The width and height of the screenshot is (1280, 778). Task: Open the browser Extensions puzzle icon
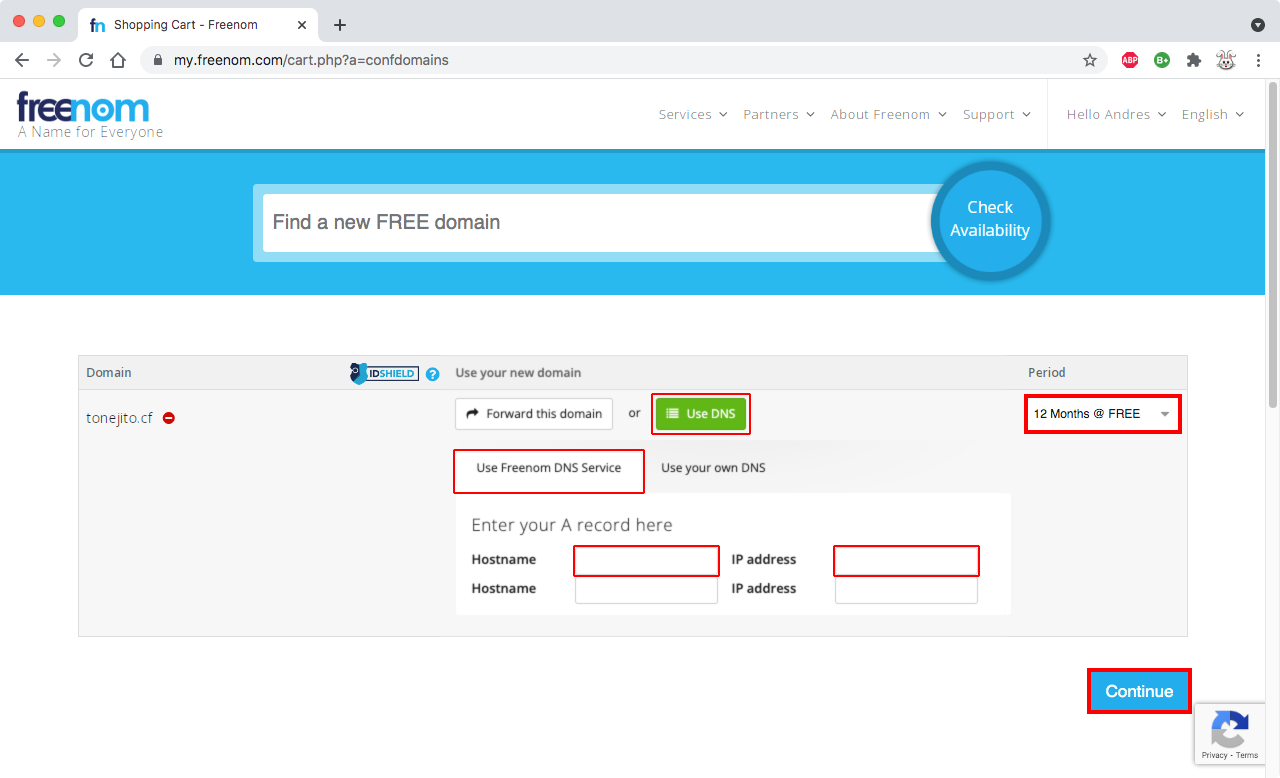tap(1193, 60)
